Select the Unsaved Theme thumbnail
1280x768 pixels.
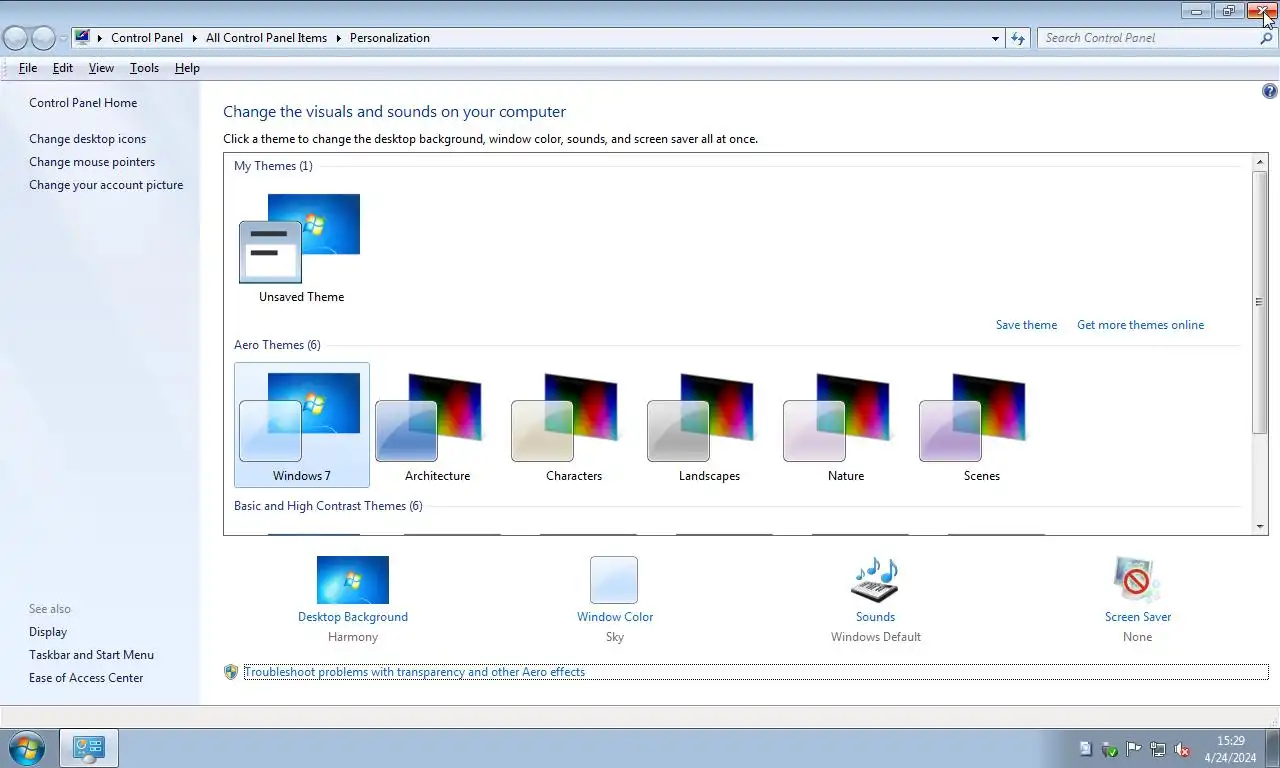click(301, 249)
